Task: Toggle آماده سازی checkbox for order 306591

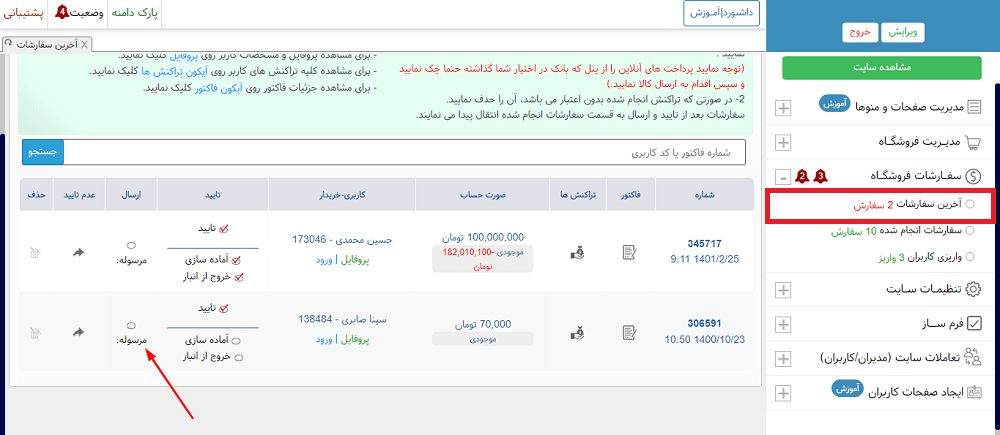Action: [x=237, y=340]
